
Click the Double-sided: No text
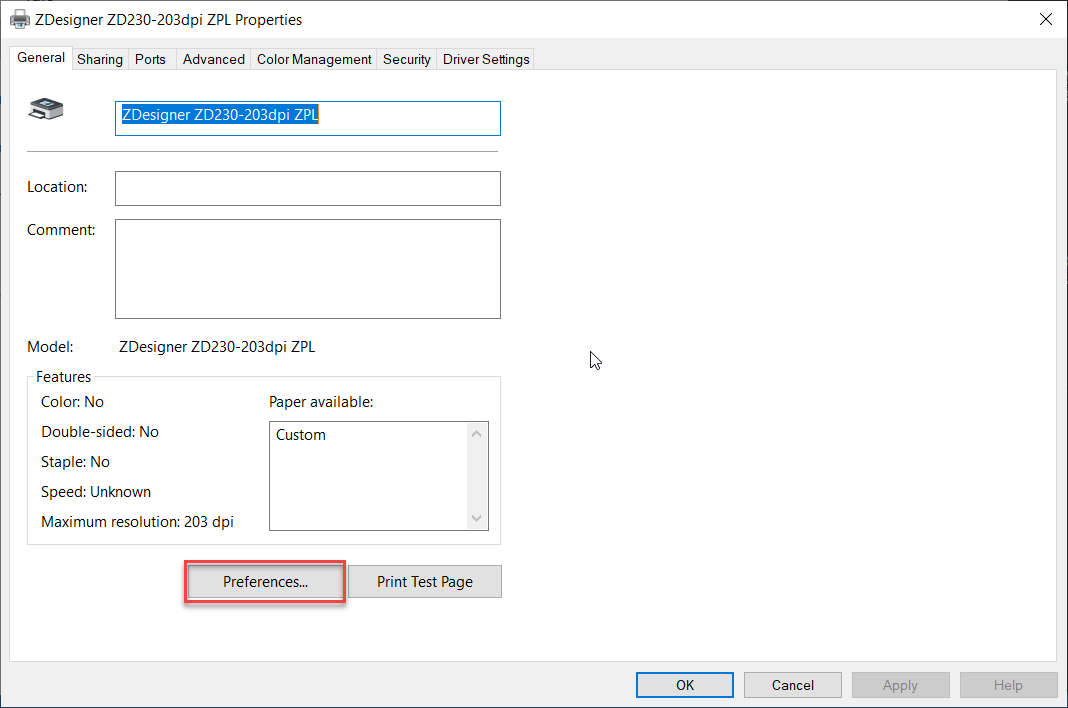tap(99, 432)
